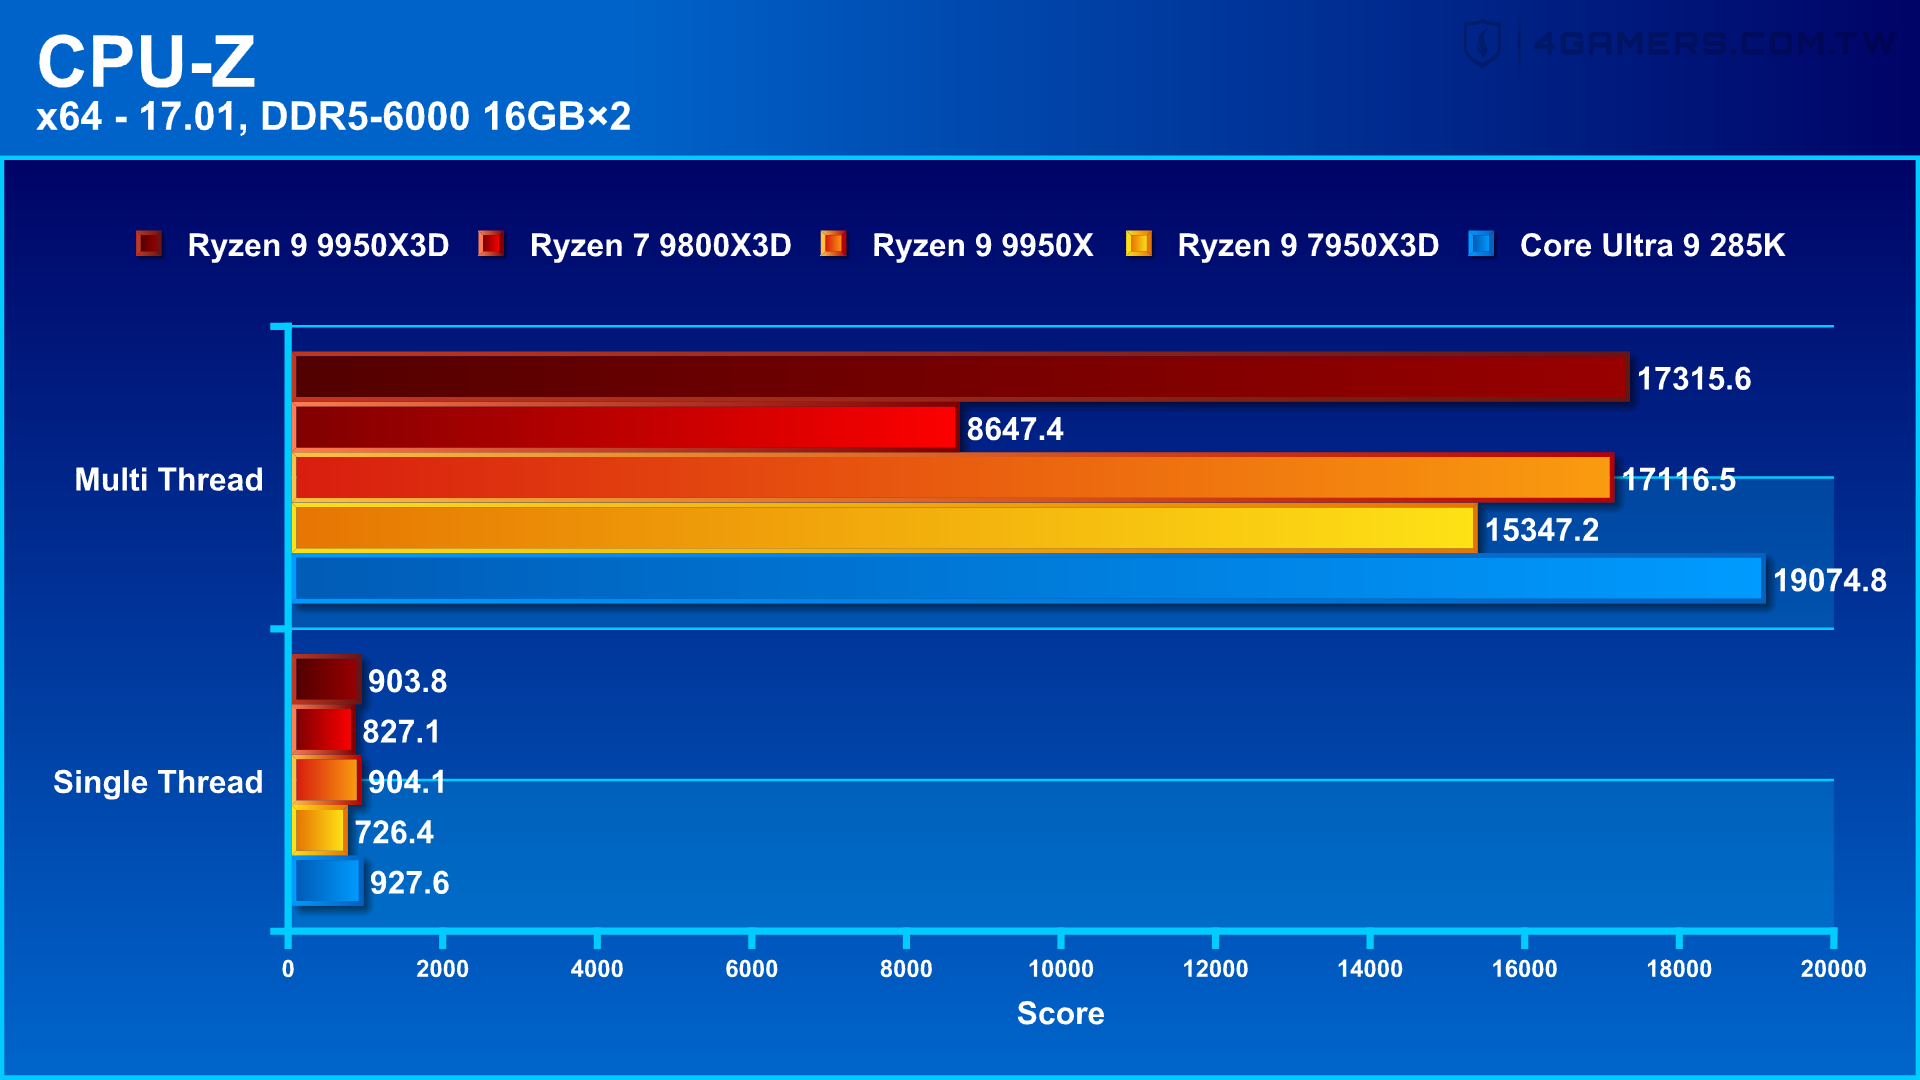
Task: Select the Core Ultra 9 285K legend label
Action: click(1652, 245)
